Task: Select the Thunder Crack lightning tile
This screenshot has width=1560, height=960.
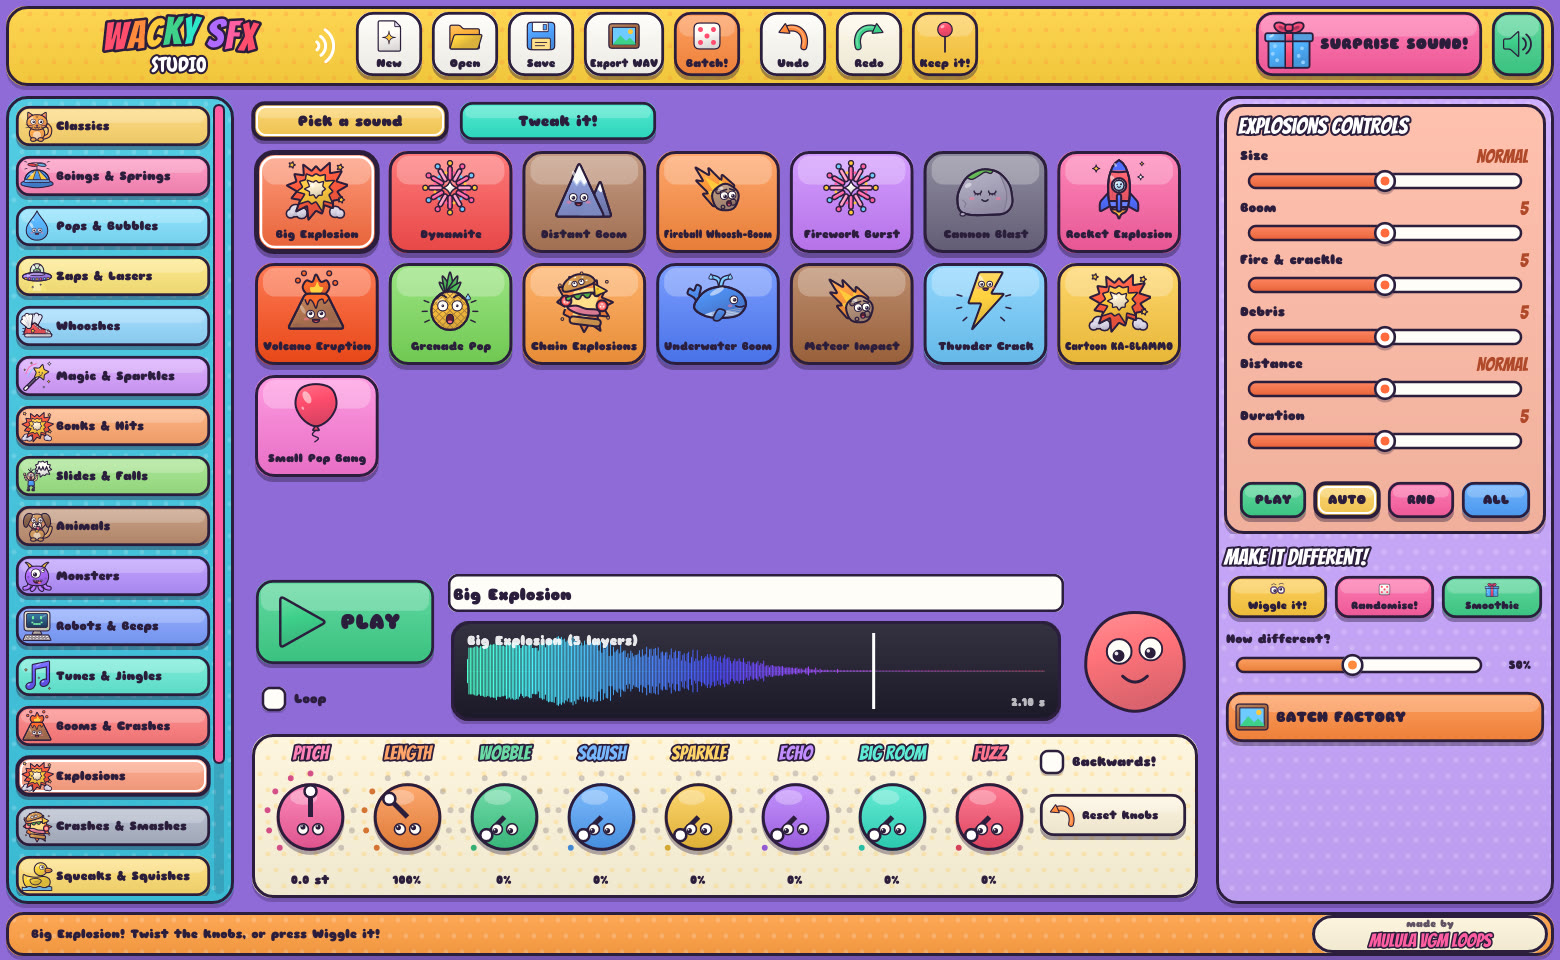Action: [985, 313]
